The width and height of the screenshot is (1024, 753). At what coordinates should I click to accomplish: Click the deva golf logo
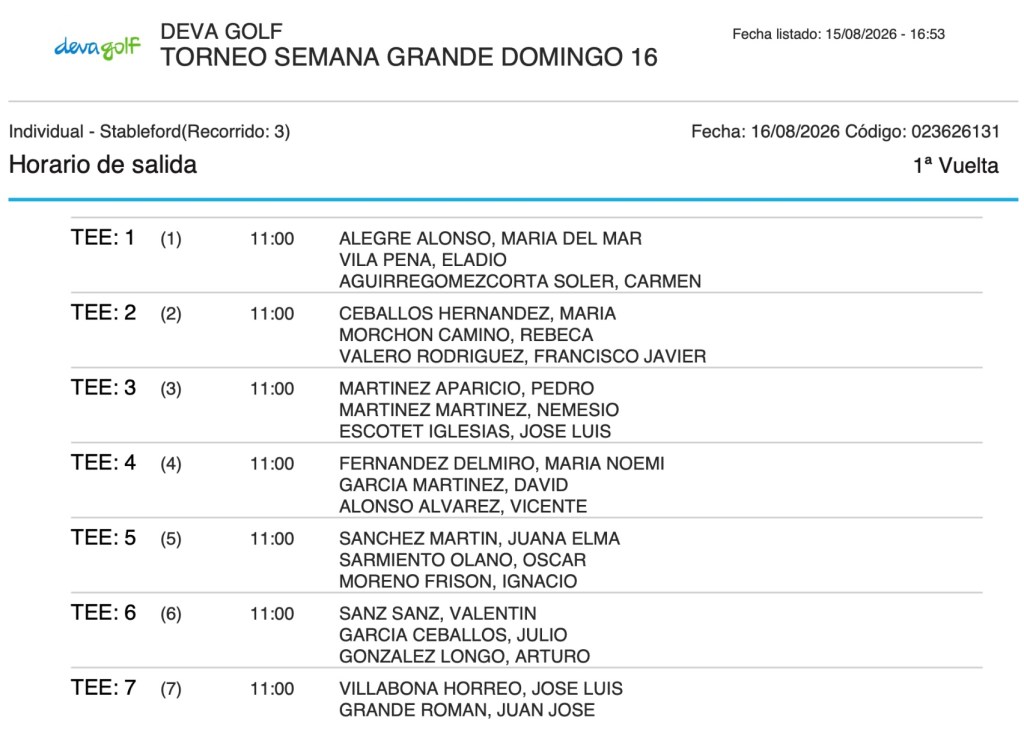[x=97, y=48]
